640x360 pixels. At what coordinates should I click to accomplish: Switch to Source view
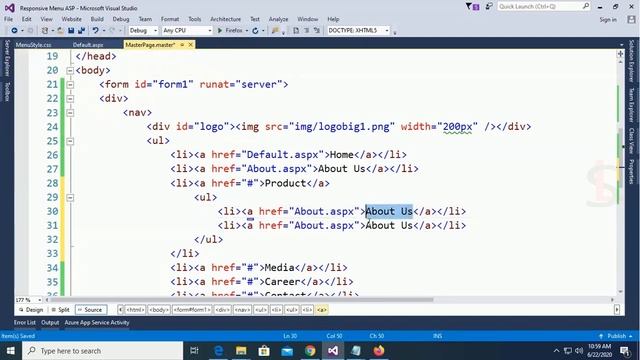point(90,310)
